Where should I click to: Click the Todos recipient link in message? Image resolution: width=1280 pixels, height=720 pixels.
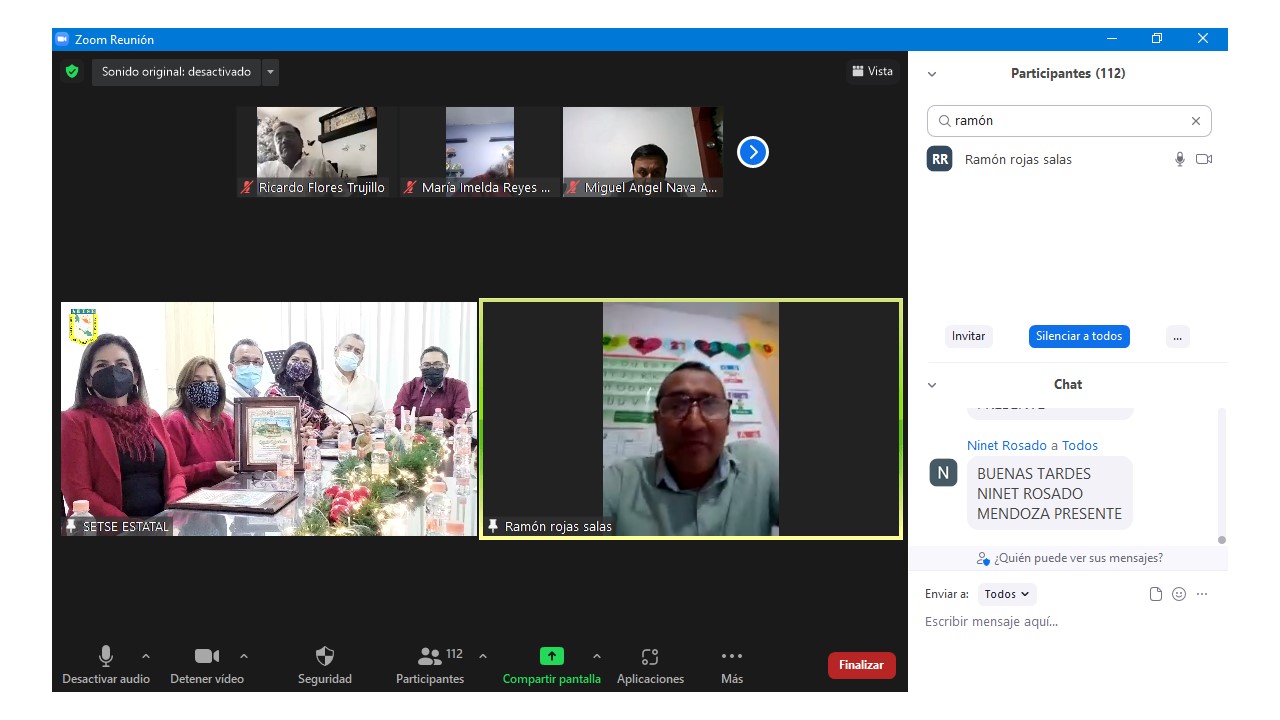1080,445
